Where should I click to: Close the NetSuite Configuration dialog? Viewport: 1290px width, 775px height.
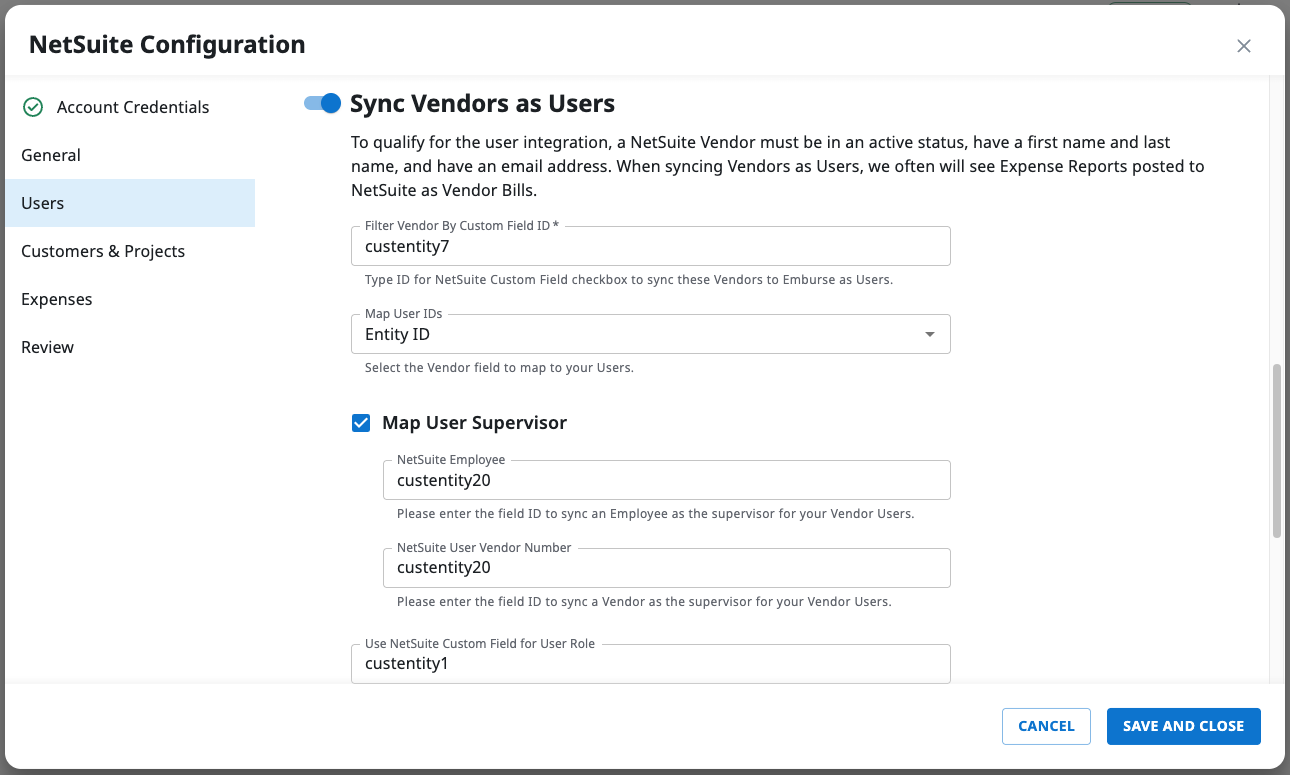pos(1243,46)
